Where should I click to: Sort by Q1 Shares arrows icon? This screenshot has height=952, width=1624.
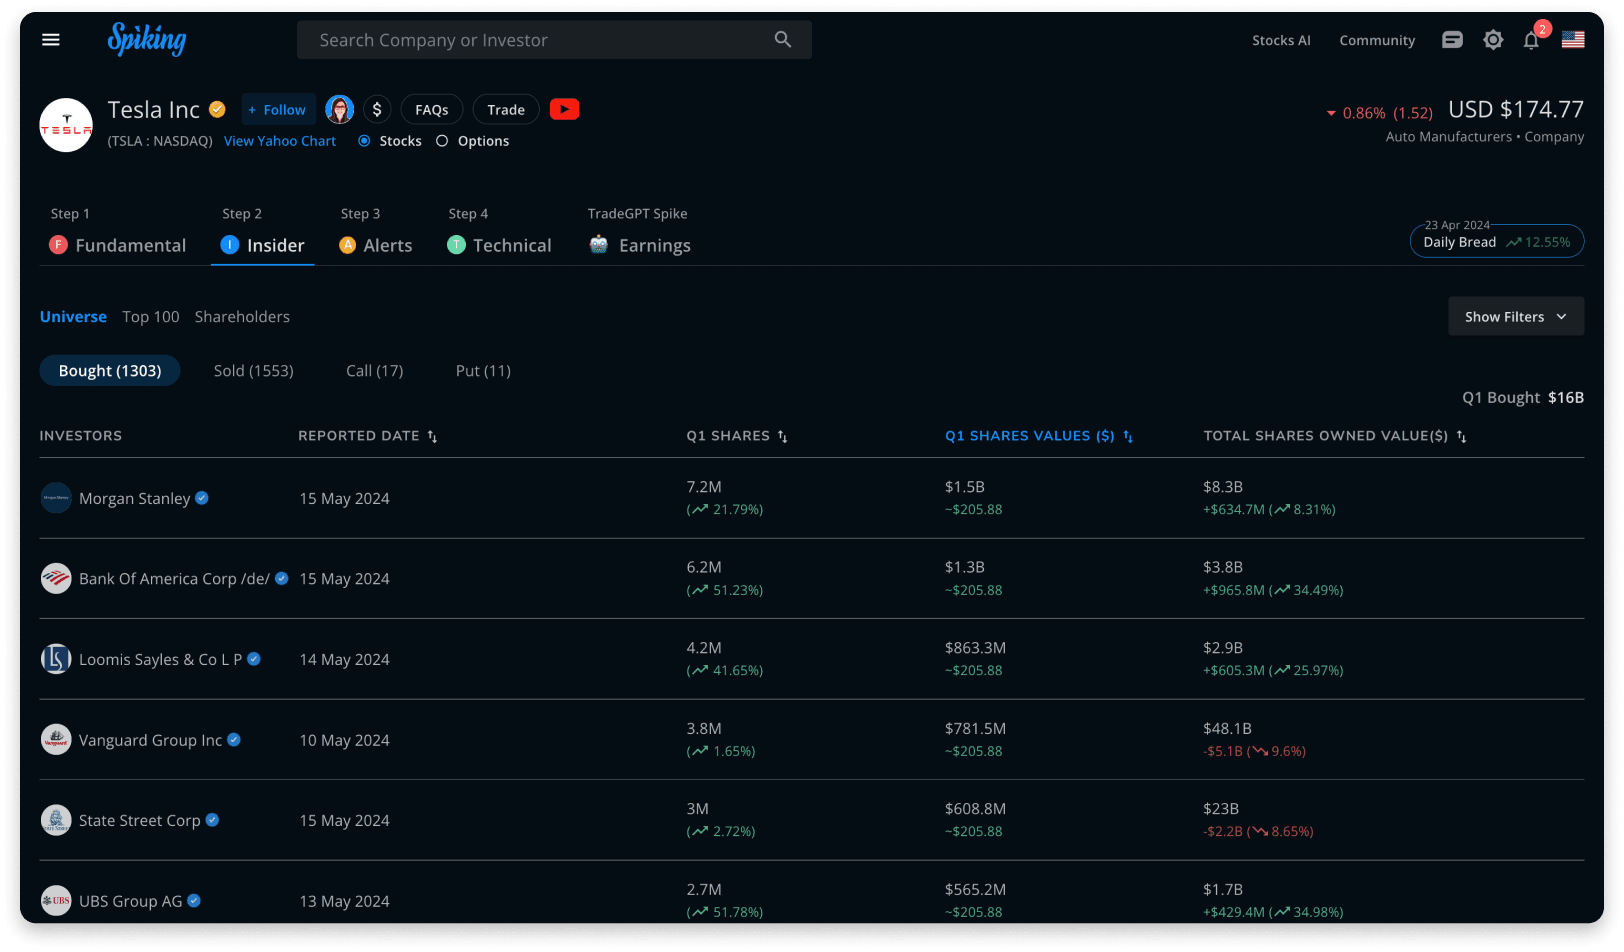pos(782,436)
